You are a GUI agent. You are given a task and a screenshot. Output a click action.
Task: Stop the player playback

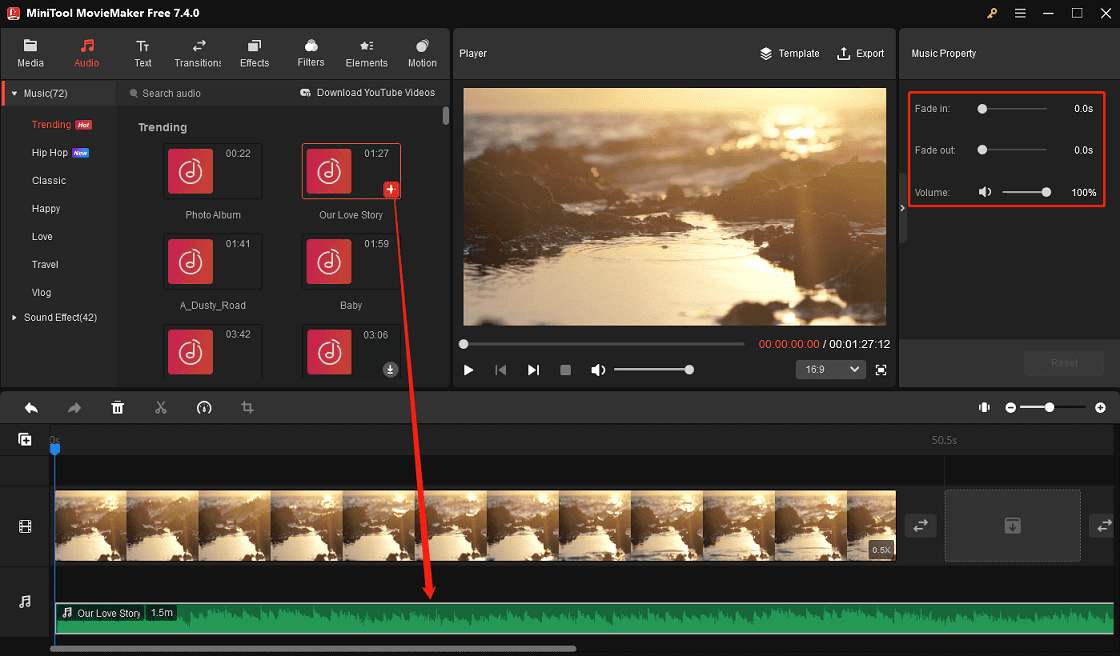pos(565,370)
